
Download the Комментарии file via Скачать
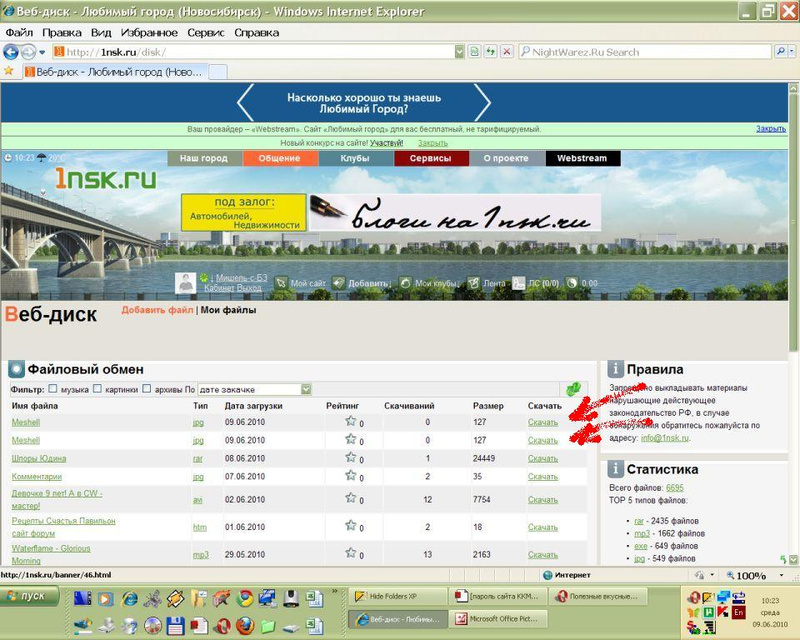click(542, 477)
